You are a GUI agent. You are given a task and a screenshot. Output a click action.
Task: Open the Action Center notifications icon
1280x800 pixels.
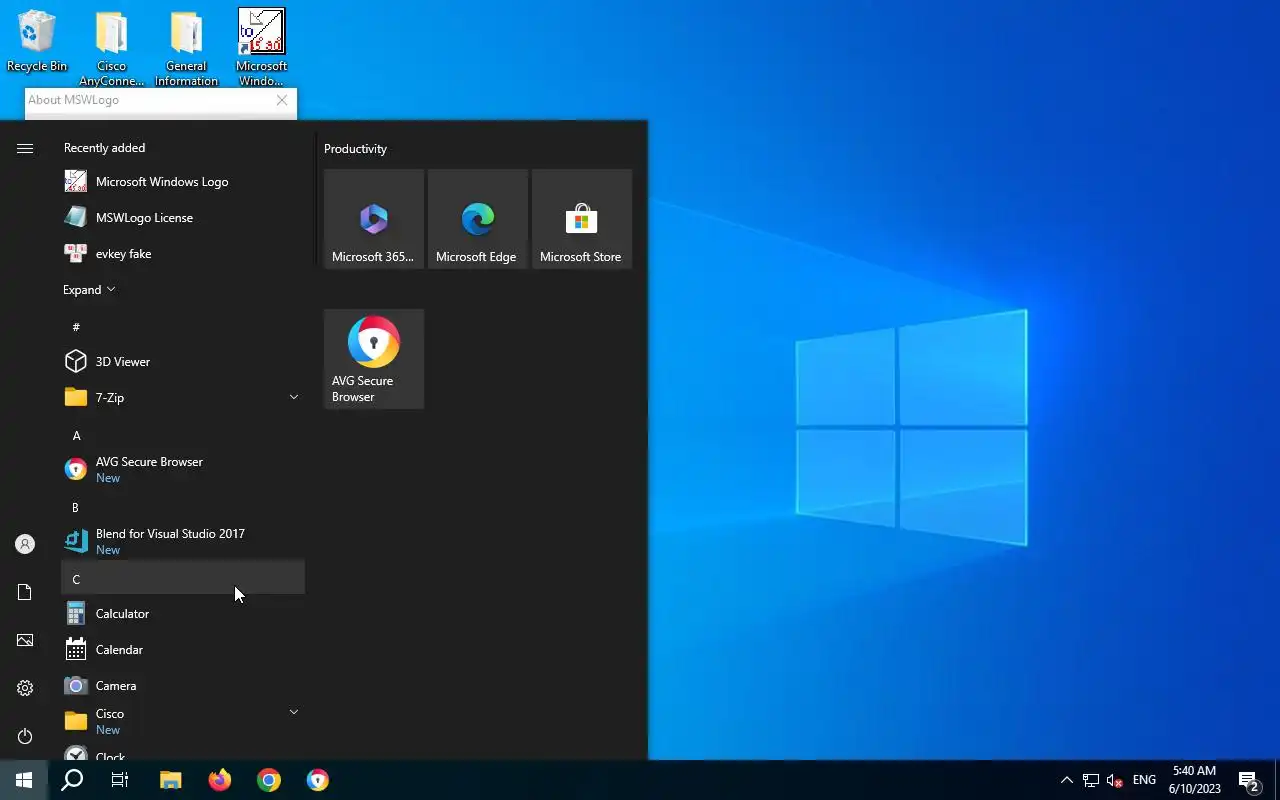click(x=1249, y=780)
